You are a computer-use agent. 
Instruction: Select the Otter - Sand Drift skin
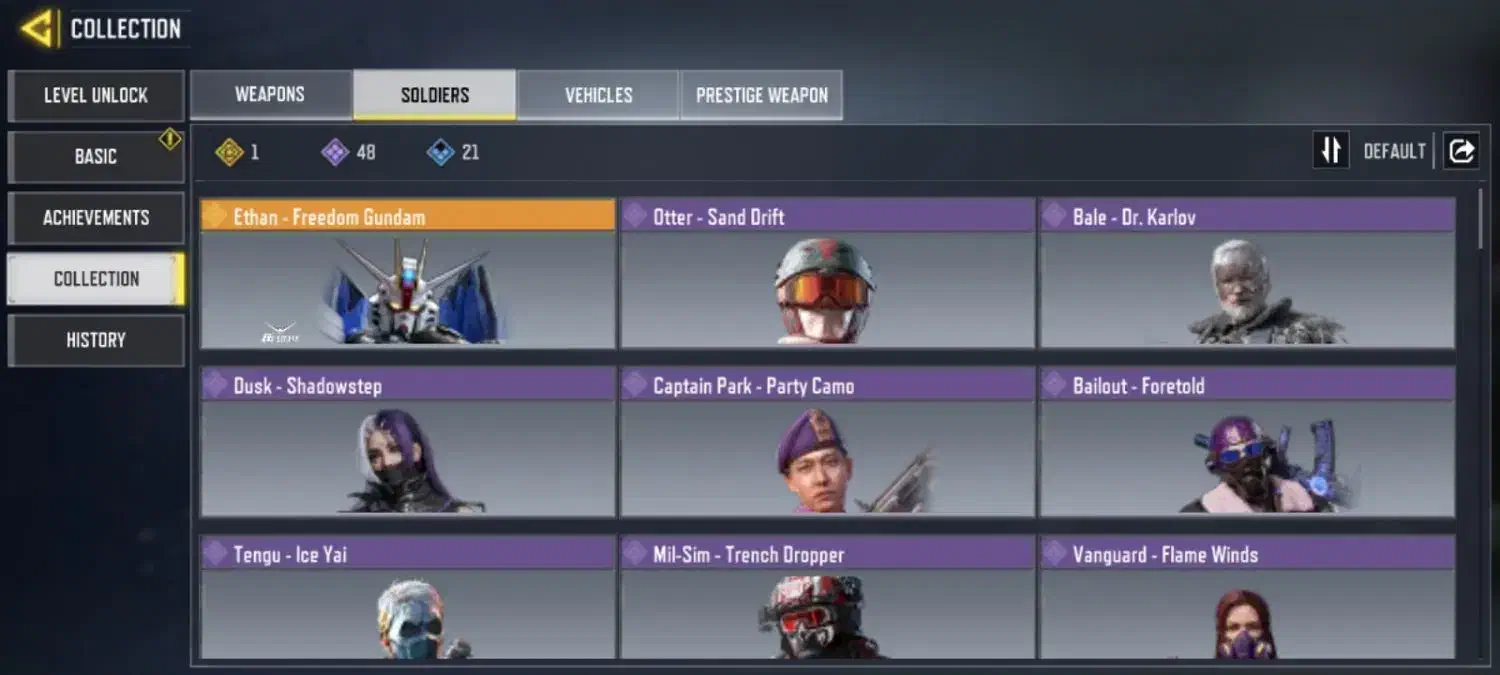[x=828, y=274]
